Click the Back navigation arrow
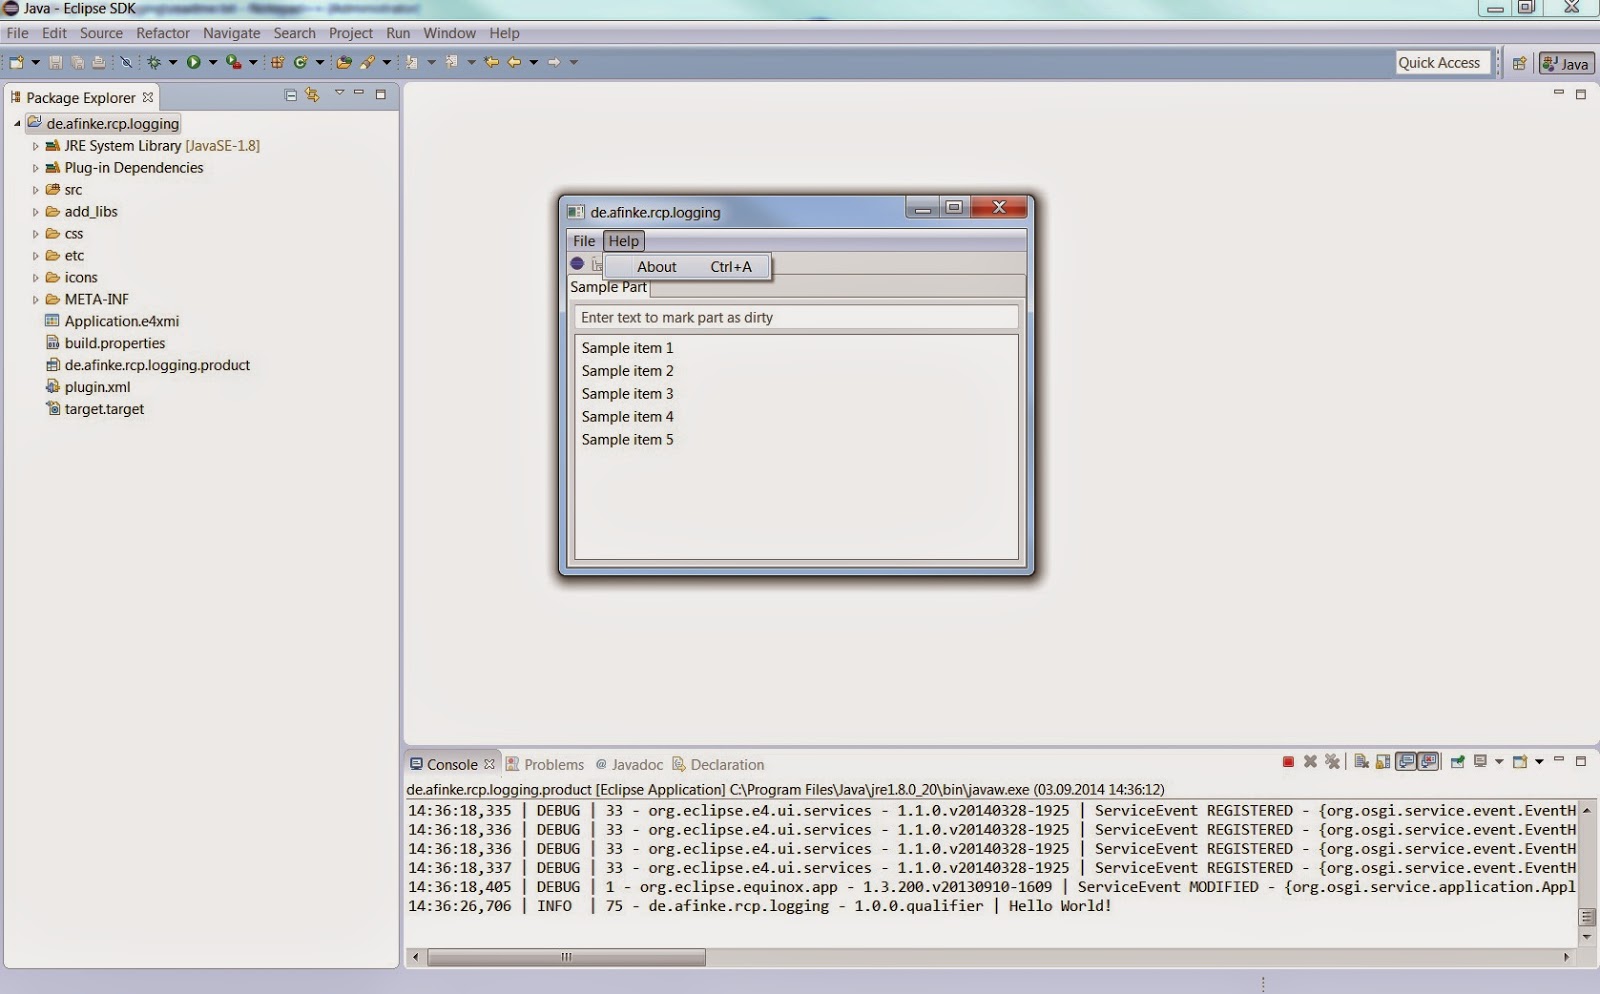 pyautogui.click(x=514, y=62)
